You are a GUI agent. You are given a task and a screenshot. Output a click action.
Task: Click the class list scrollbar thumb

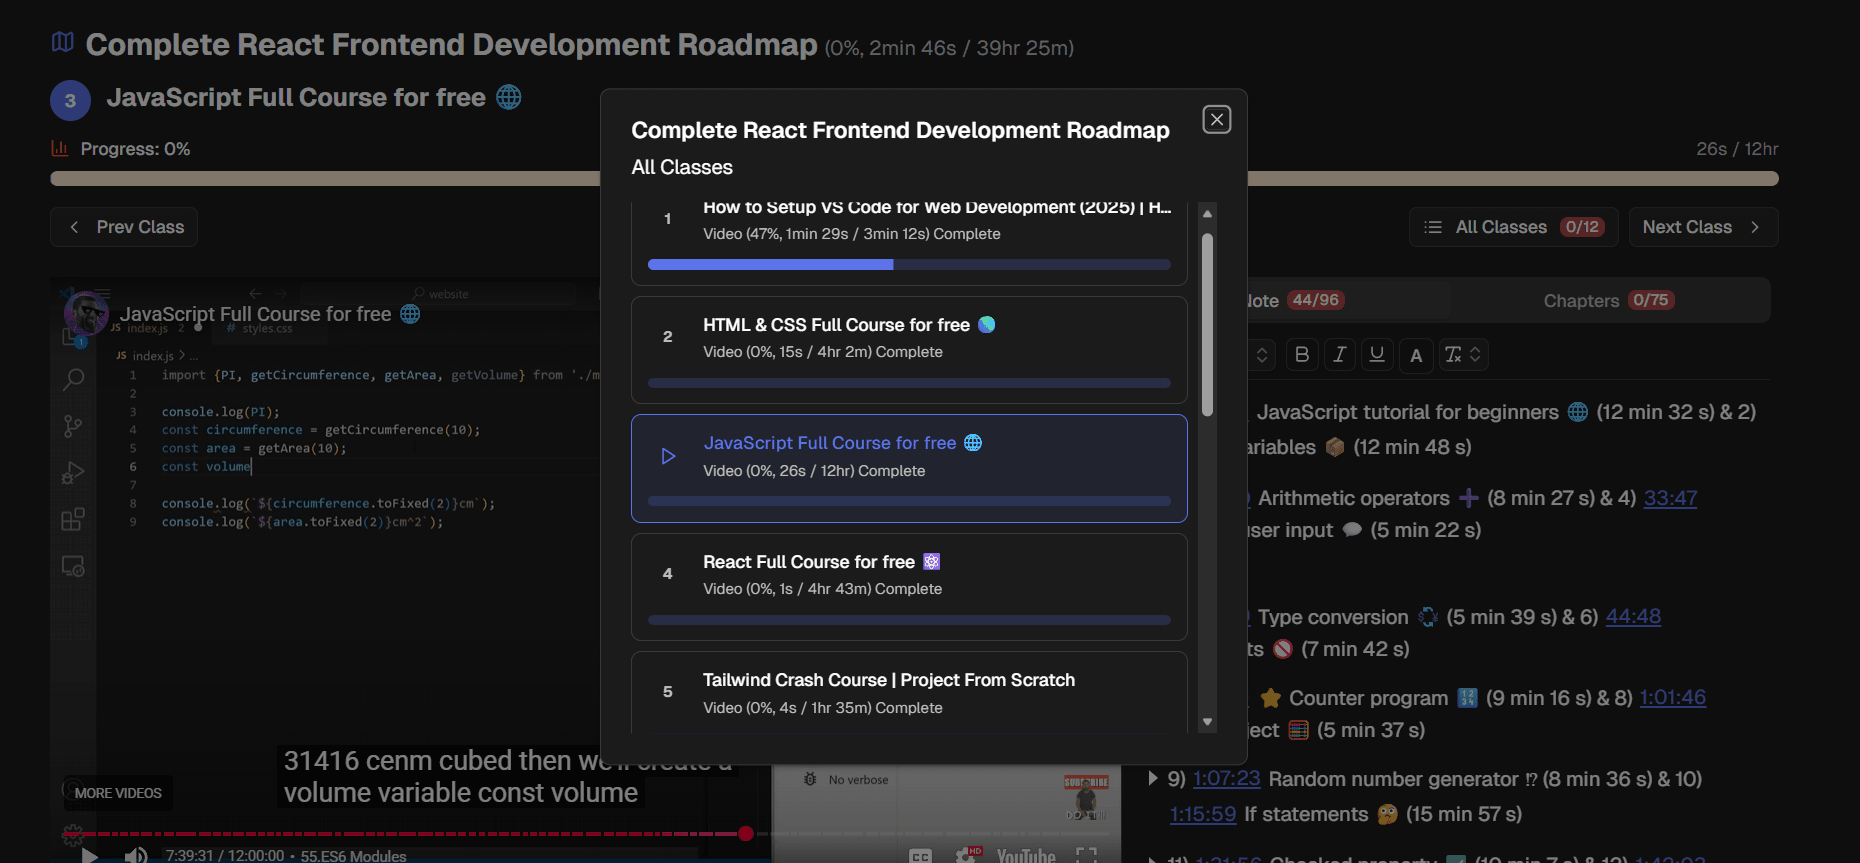(x=1207, y=325)
